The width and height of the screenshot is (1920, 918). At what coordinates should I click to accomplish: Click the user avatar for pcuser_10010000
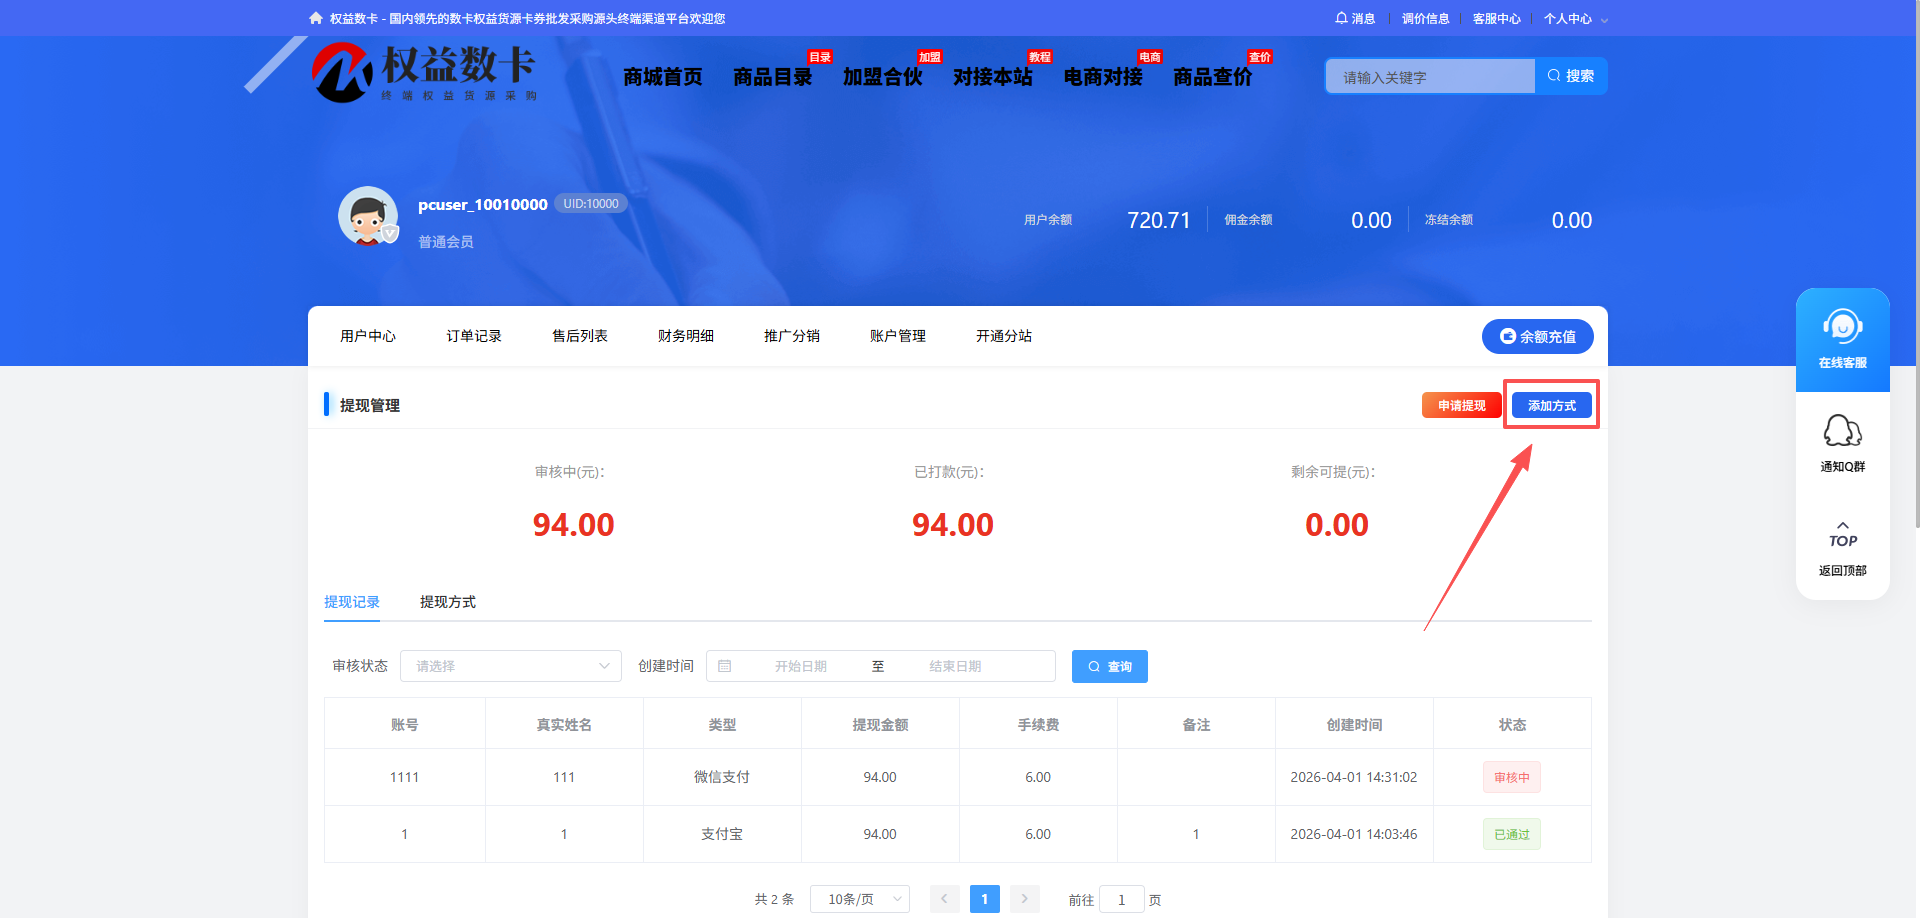tap(367, 215)
